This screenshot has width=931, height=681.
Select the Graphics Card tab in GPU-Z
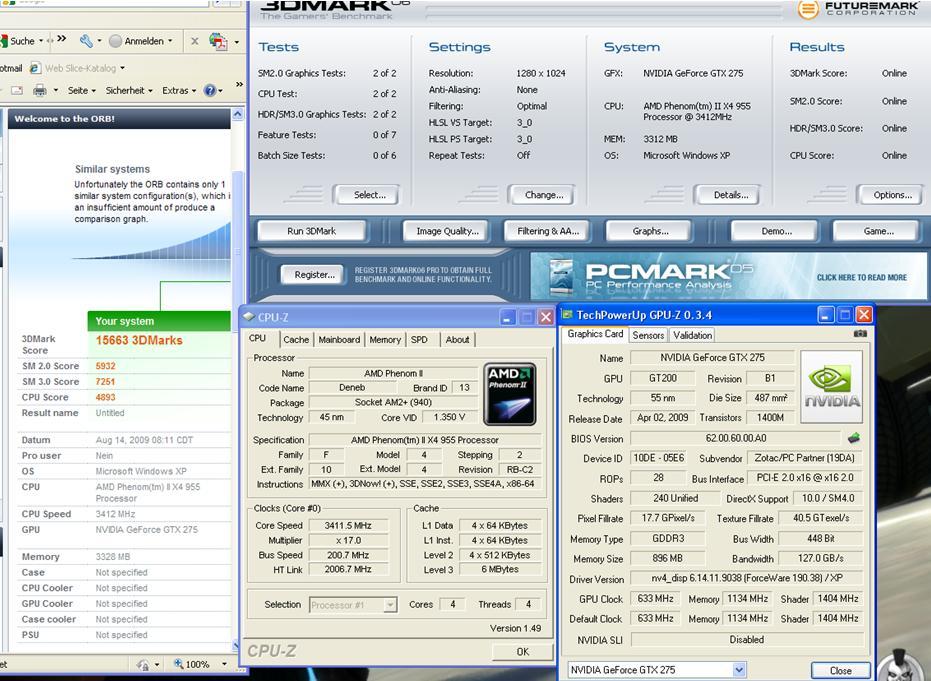pos(595,334)
